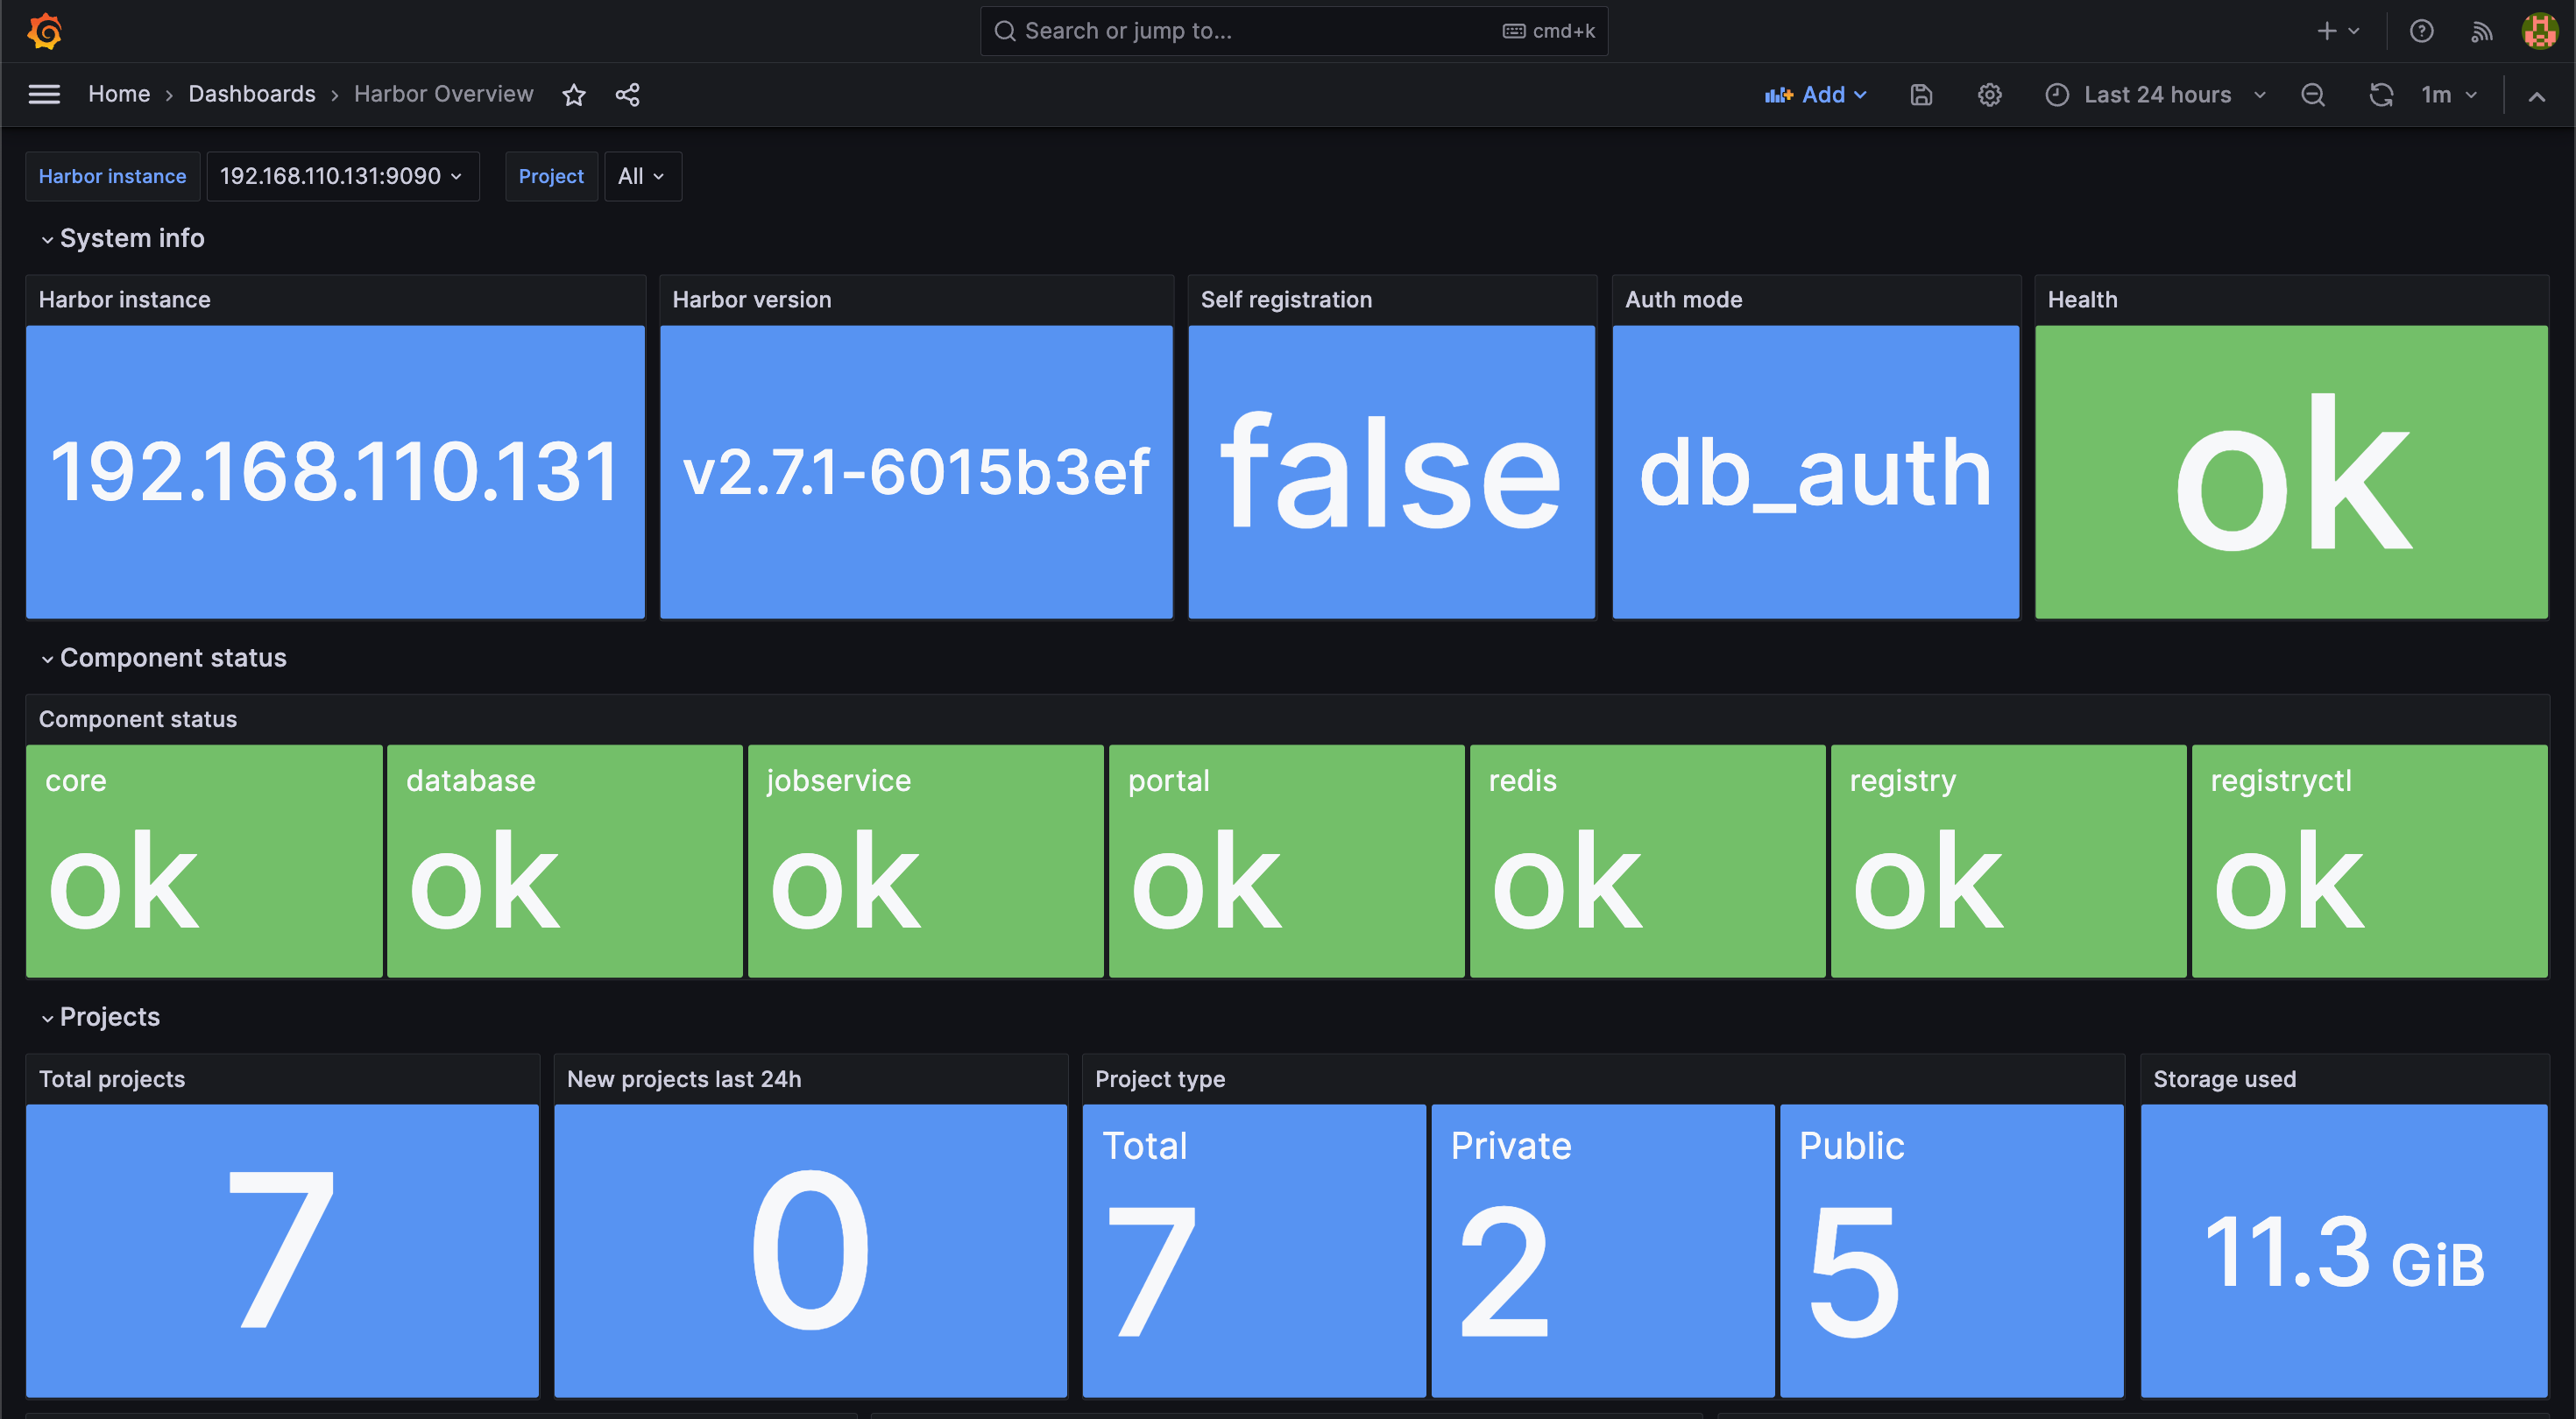Select the Harbor instance variable dropdown
This screenshot has width=2576, height=1419.
tap(342, 176)
